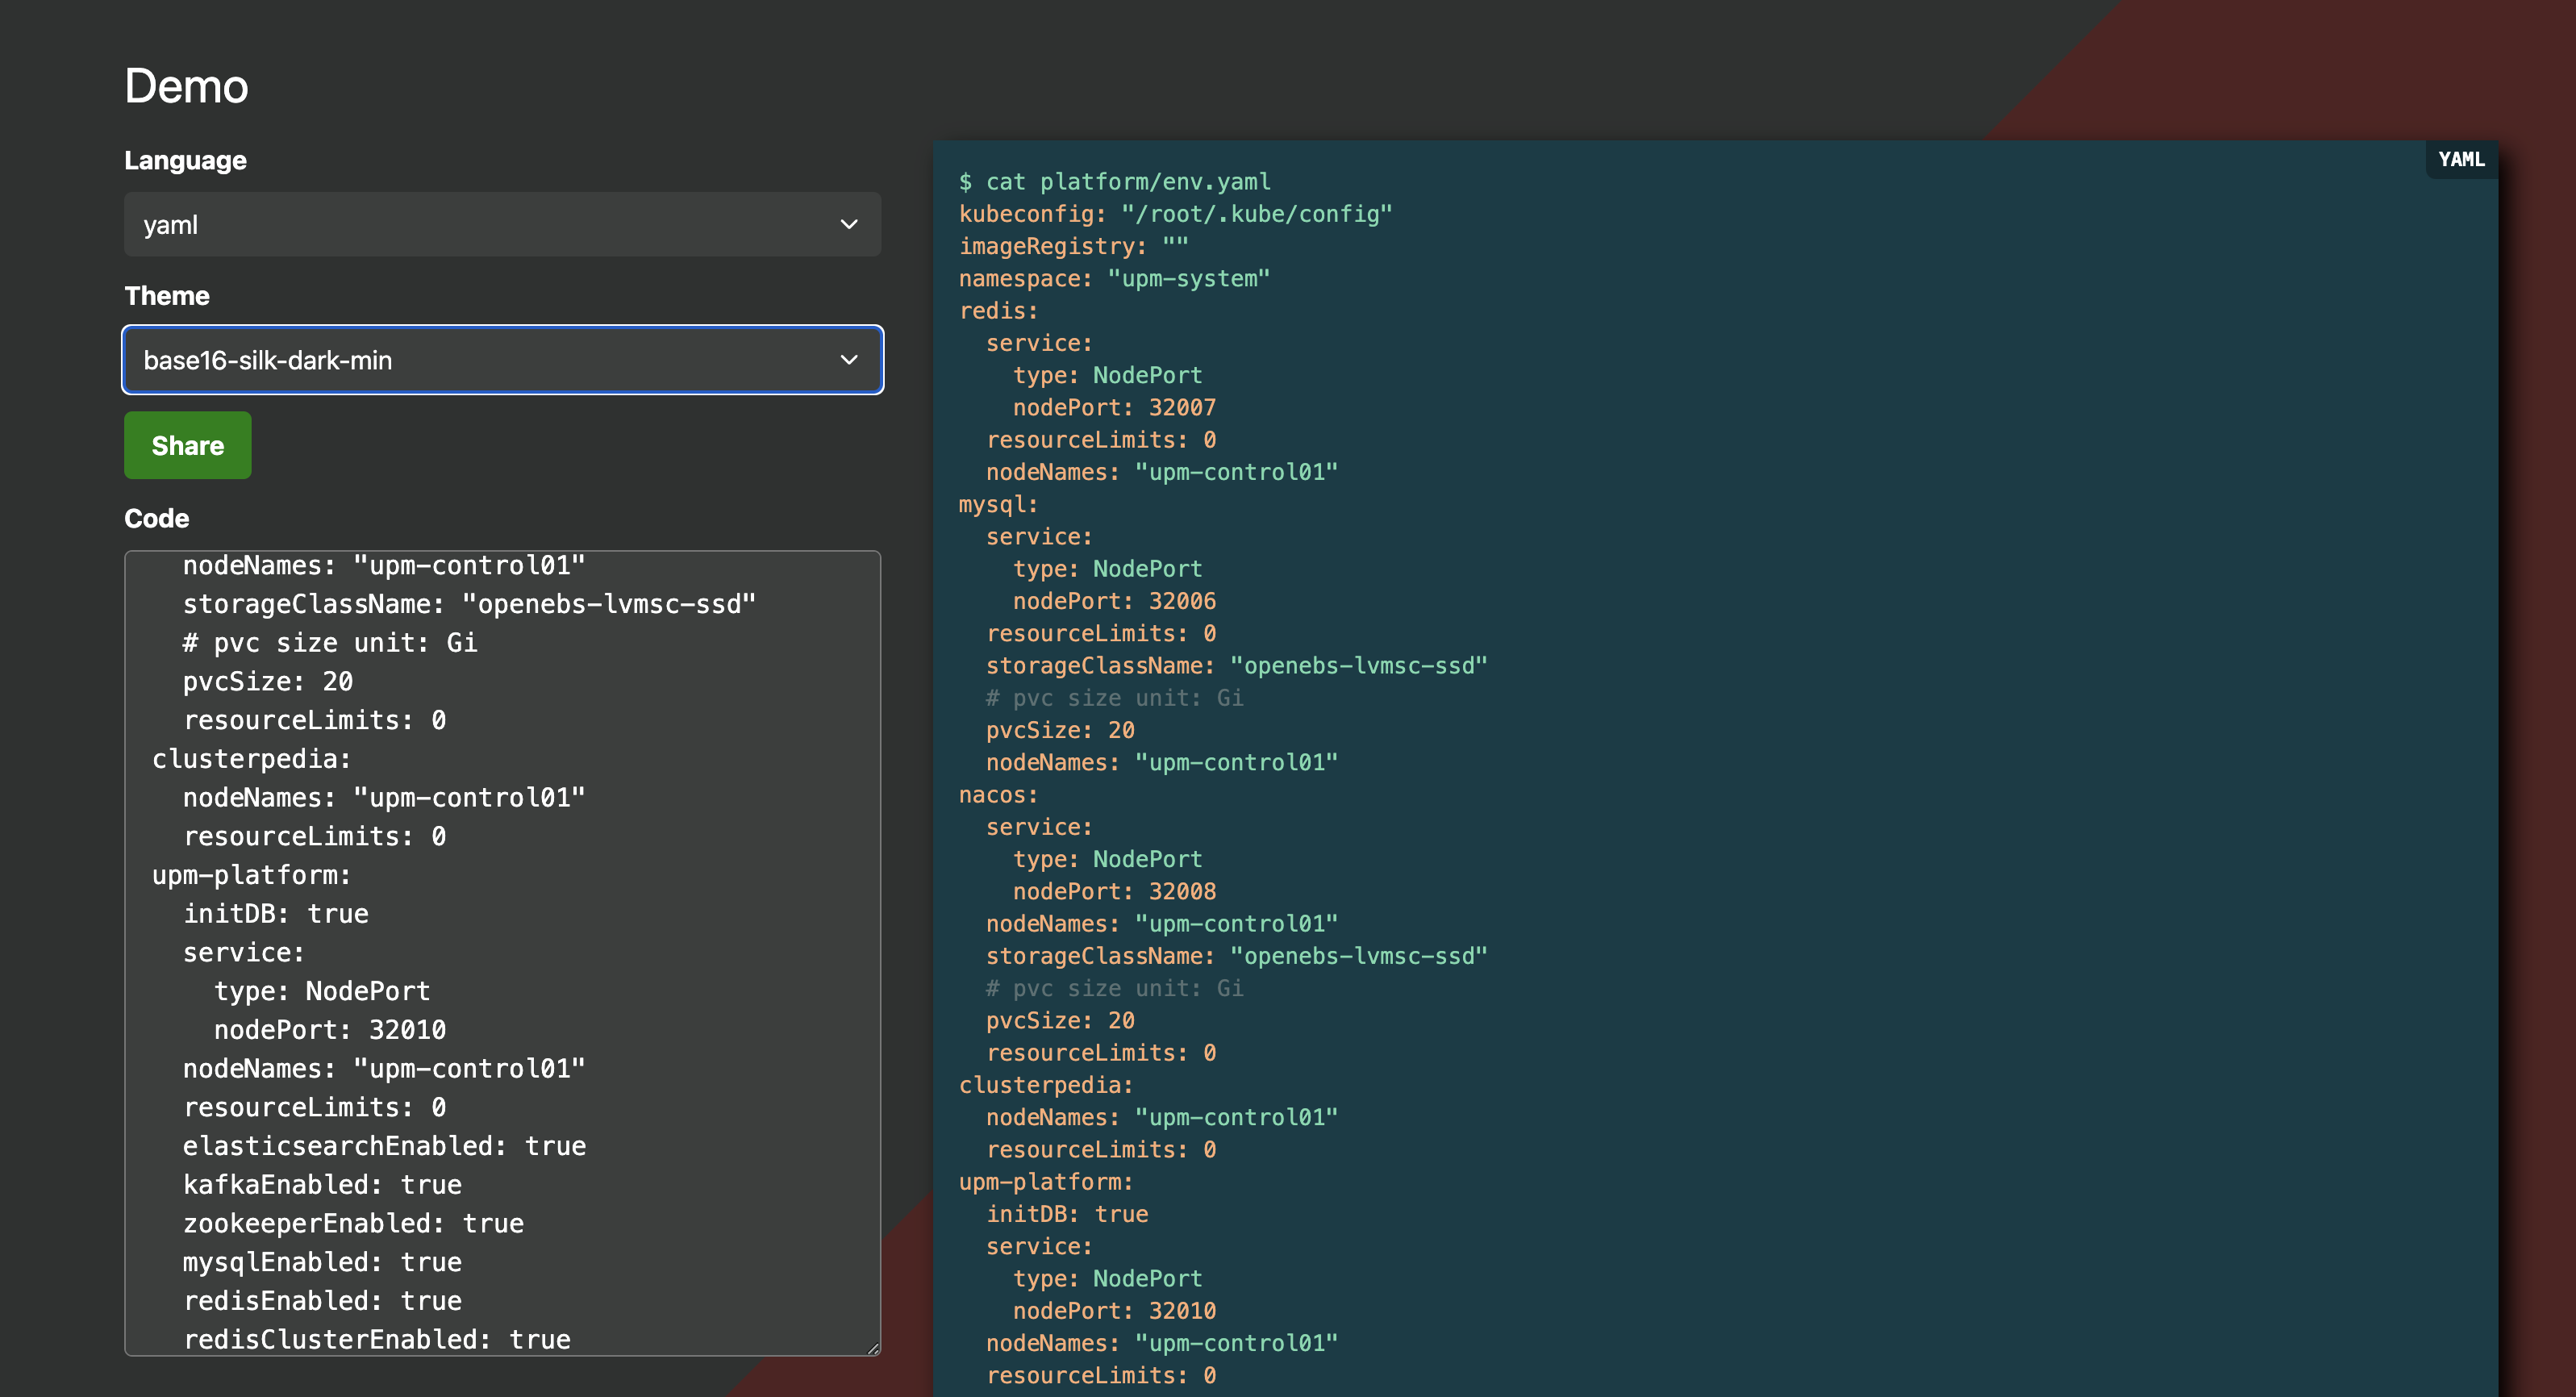Image resolution: width=2576 pixels, height=1397 pixels.
Task: Open the Theme dropdown showing base16-silk-dark-min
Action: (502, 360)
